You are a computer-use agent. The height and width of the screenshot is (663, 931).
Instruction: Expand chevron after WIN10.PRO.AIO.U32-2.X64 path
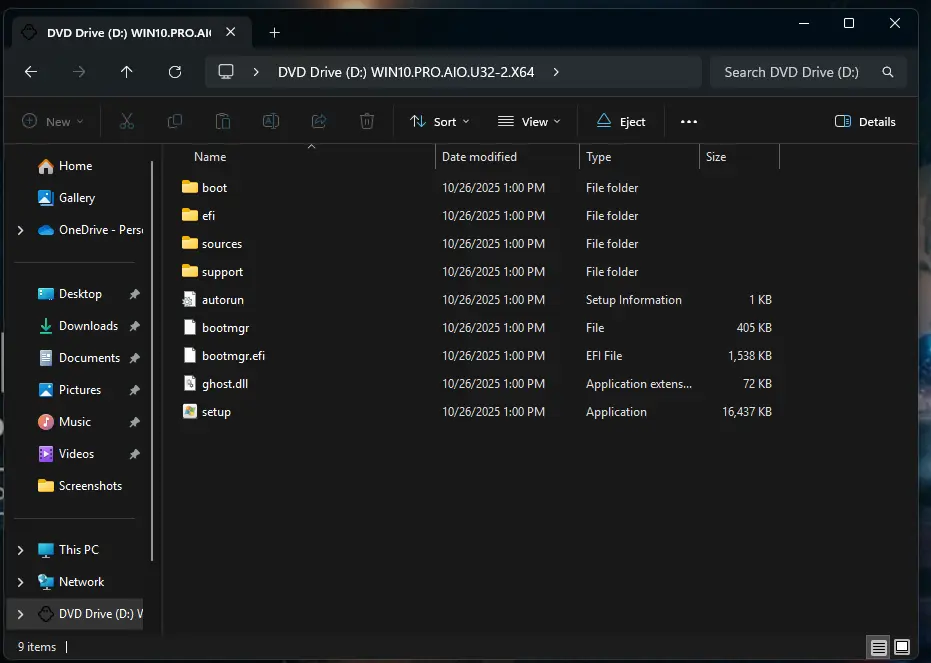pos(556,72)
